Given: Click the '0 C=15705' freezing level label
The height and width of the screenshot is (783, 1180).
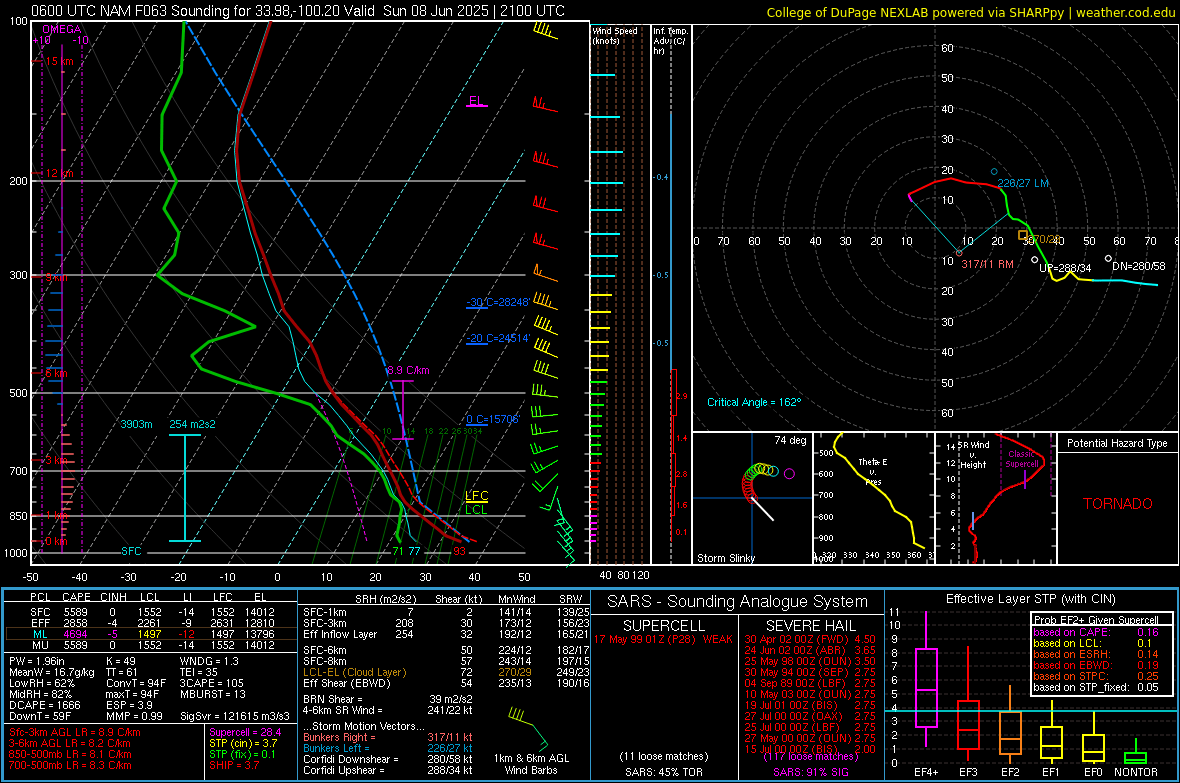Looking at the screenshot, I should (x=493, y=419).
